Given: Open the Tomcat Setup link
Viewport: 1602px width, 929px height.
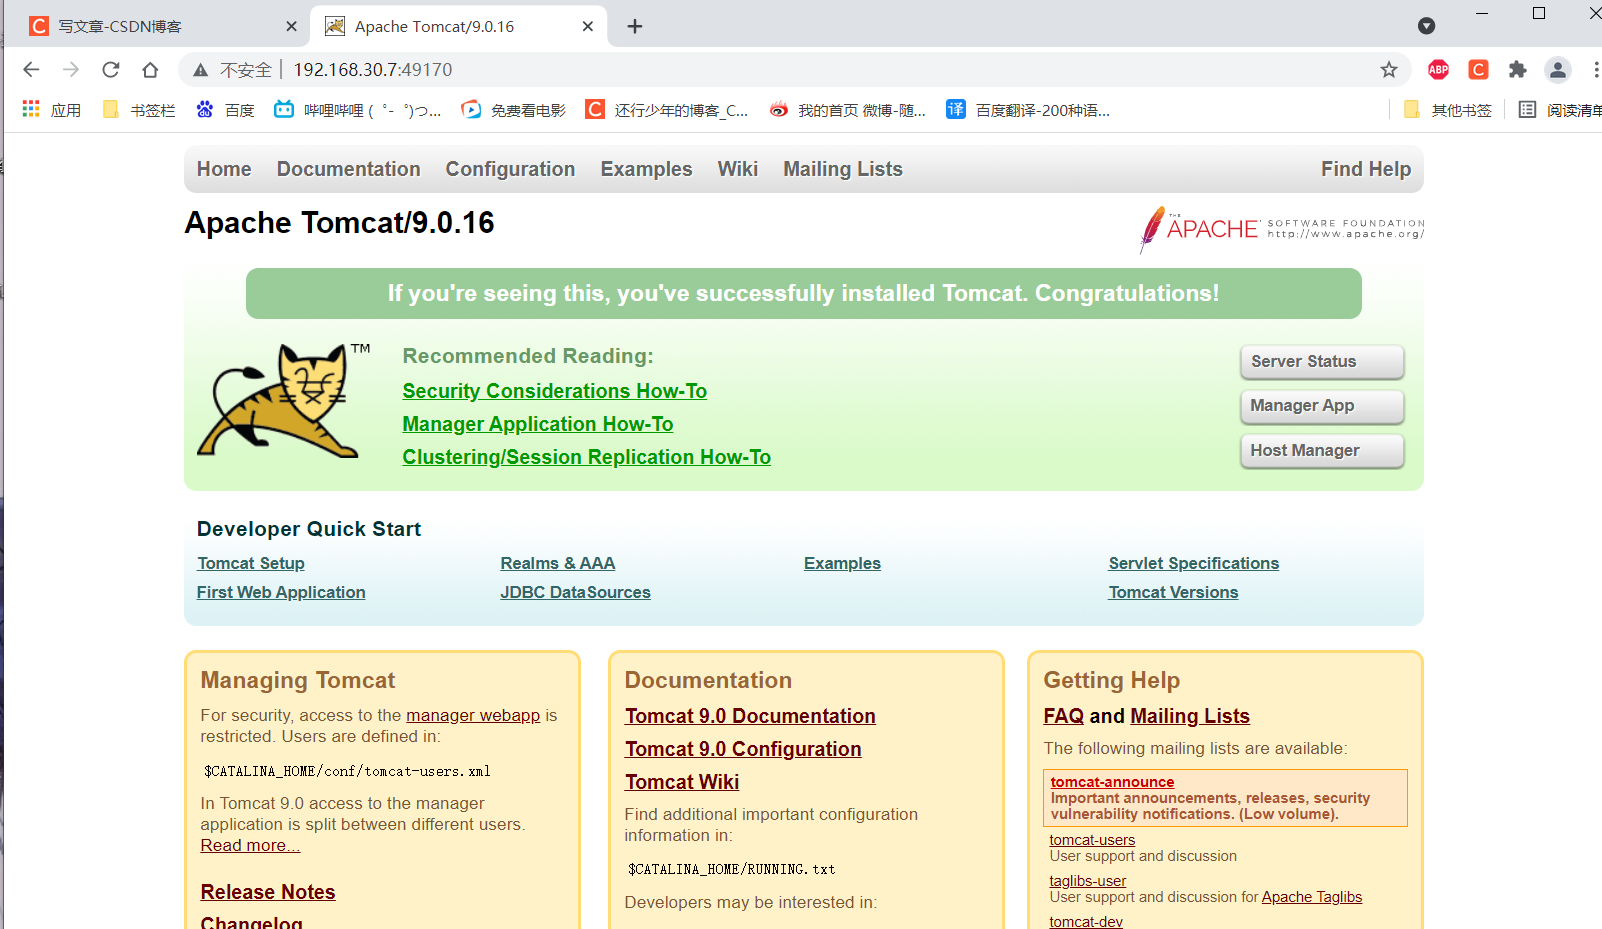Looking at the screenshot, I should (x=251, y=563).
